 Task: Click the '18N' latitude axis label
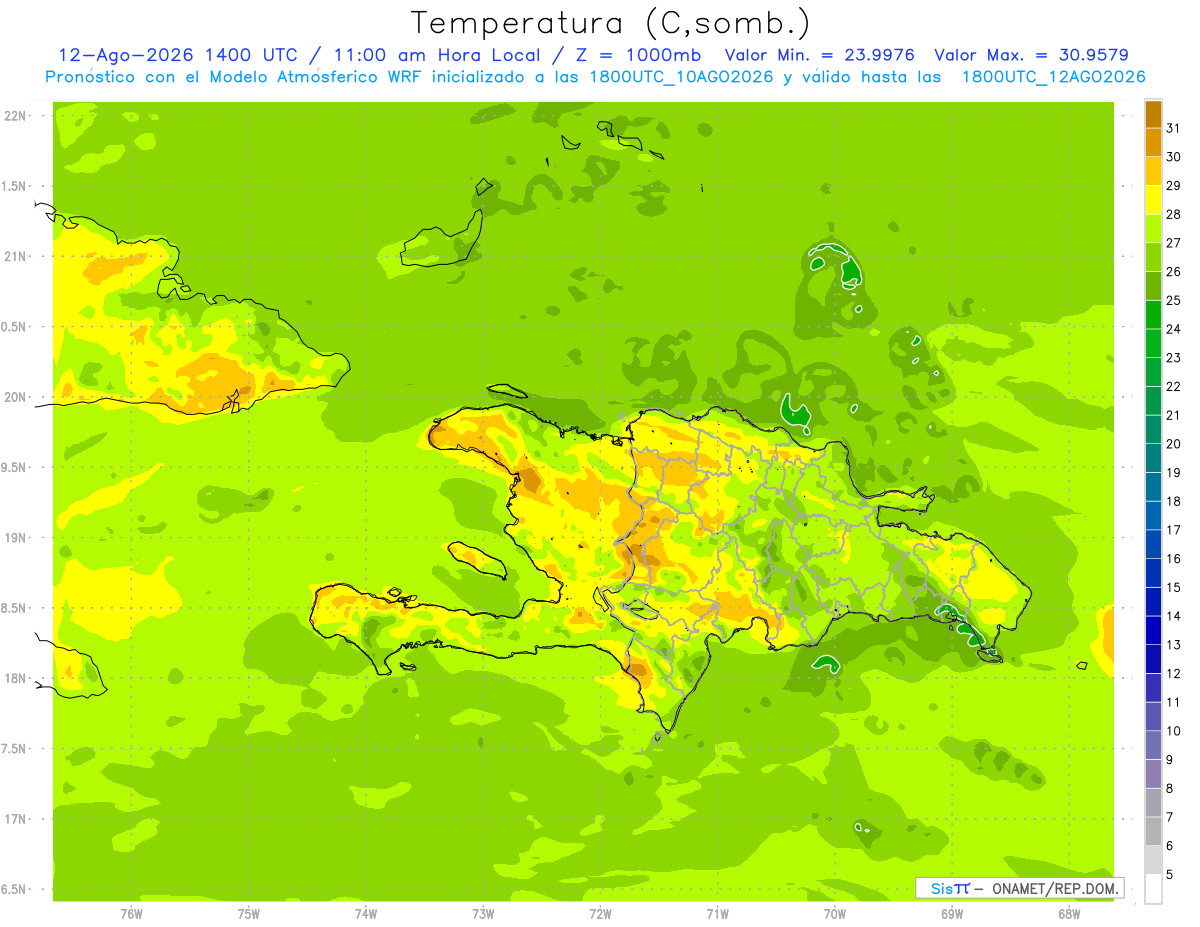point(15,679)
